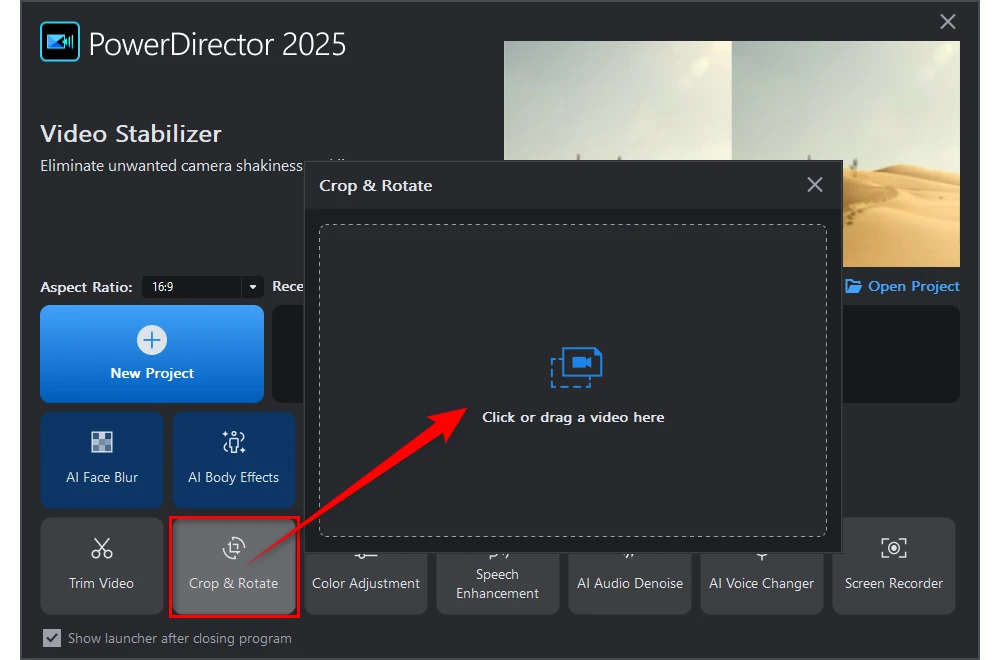Close the Crop & Rotate dialog
Screen dimensions: 1000x660
(x=814, y=185)
